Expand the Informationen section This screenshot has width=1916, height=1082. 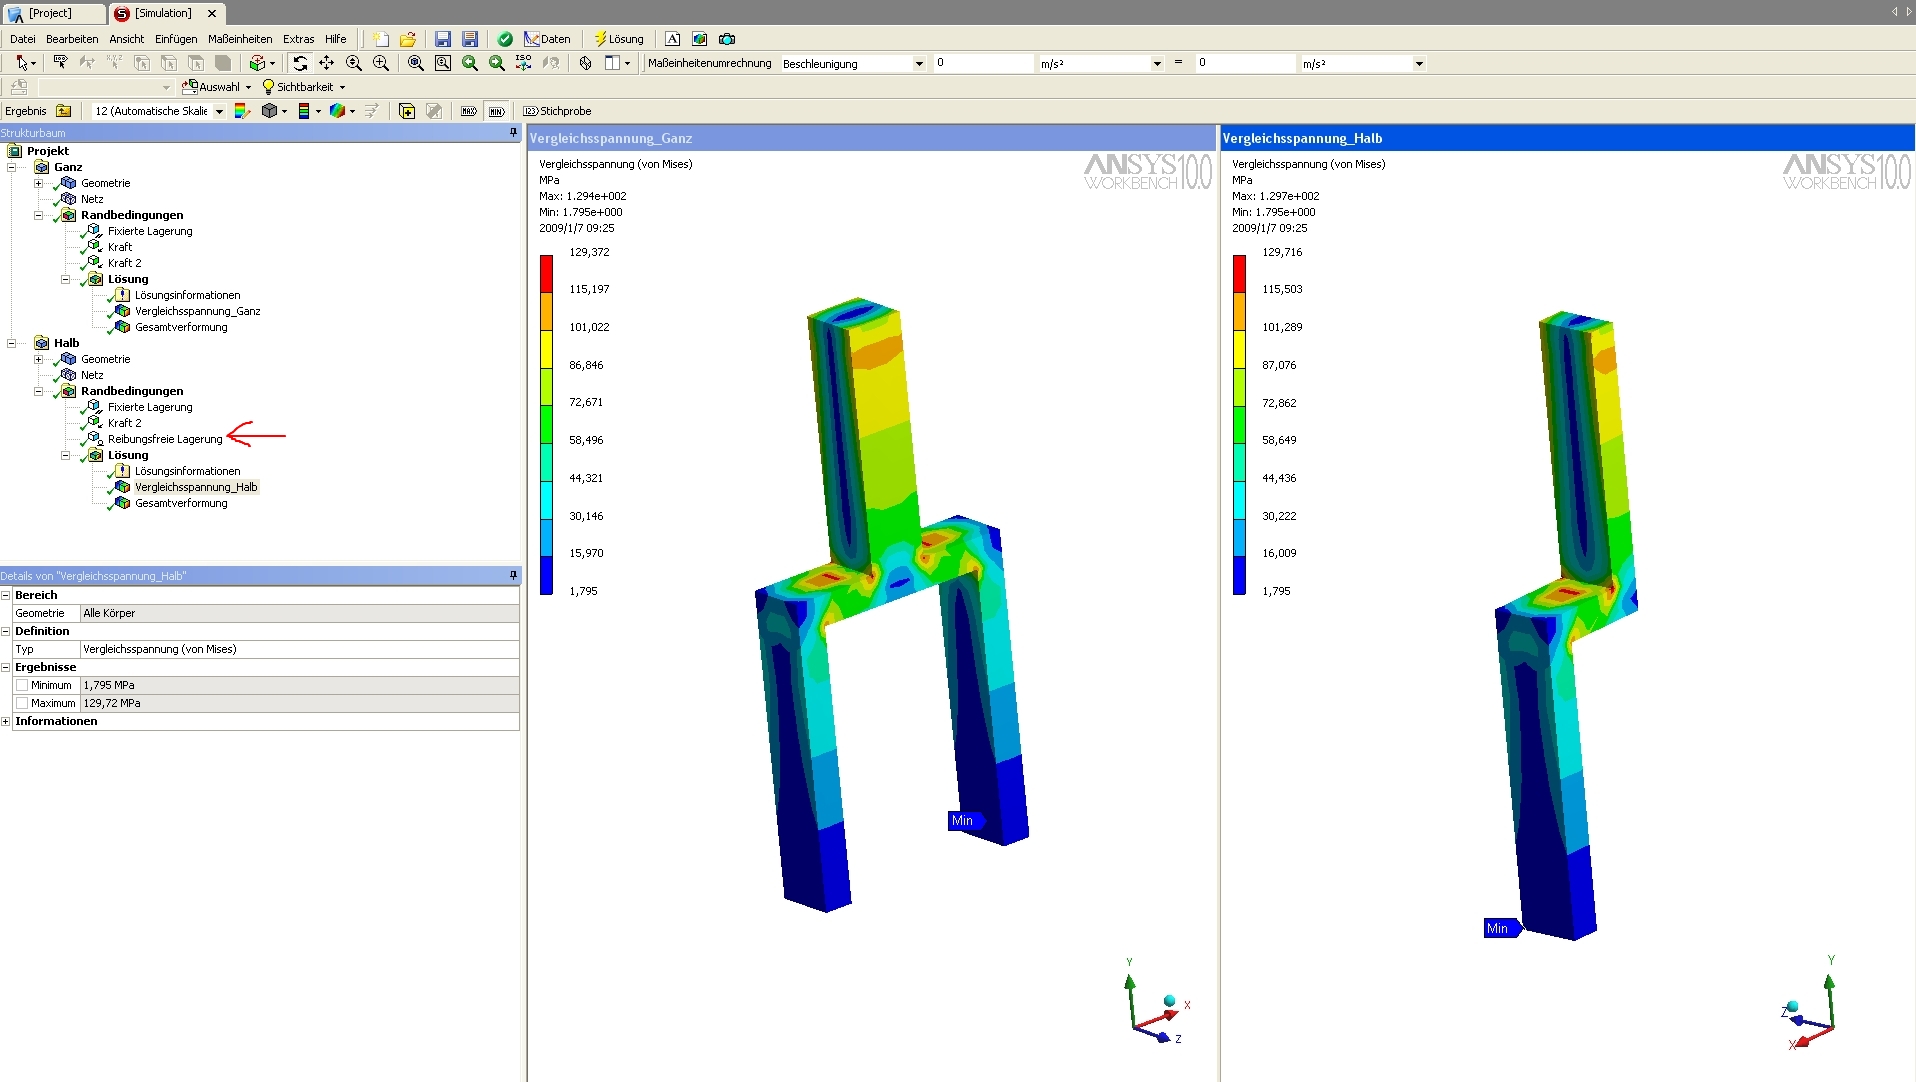coord(6,721)
